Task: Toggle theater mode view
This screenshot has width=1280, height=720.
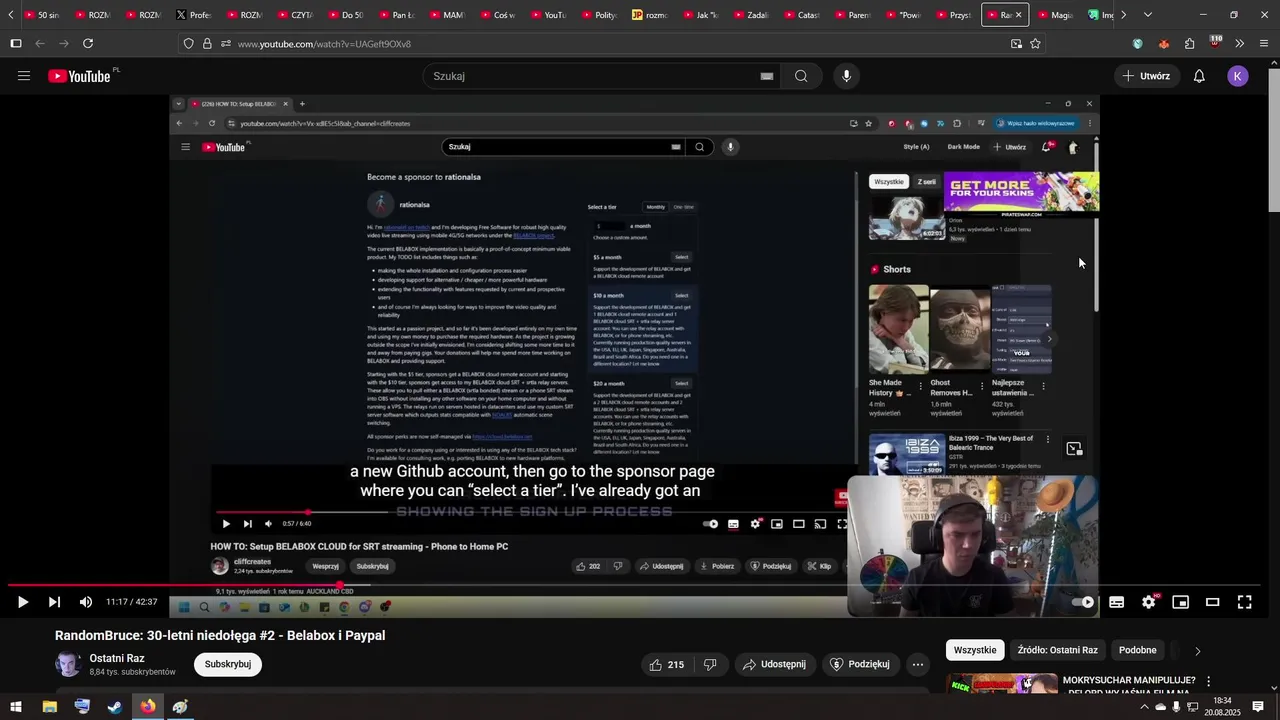Action: (x=1212, y=602)
